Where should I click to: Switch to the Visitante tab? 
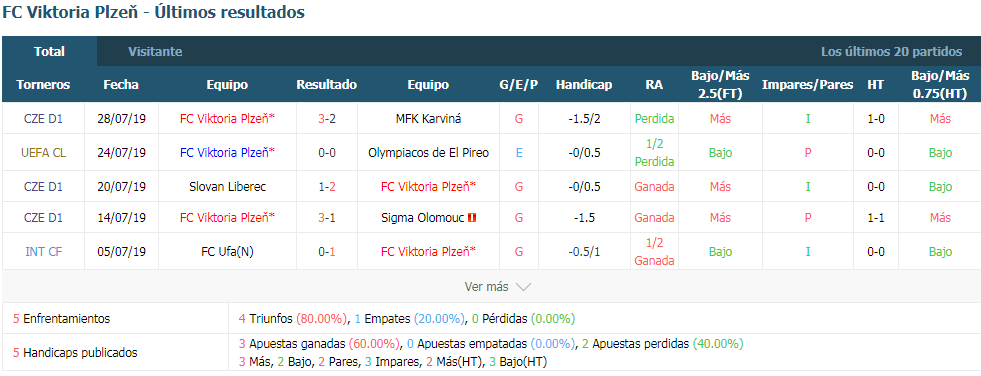click(x=155, y=52)
